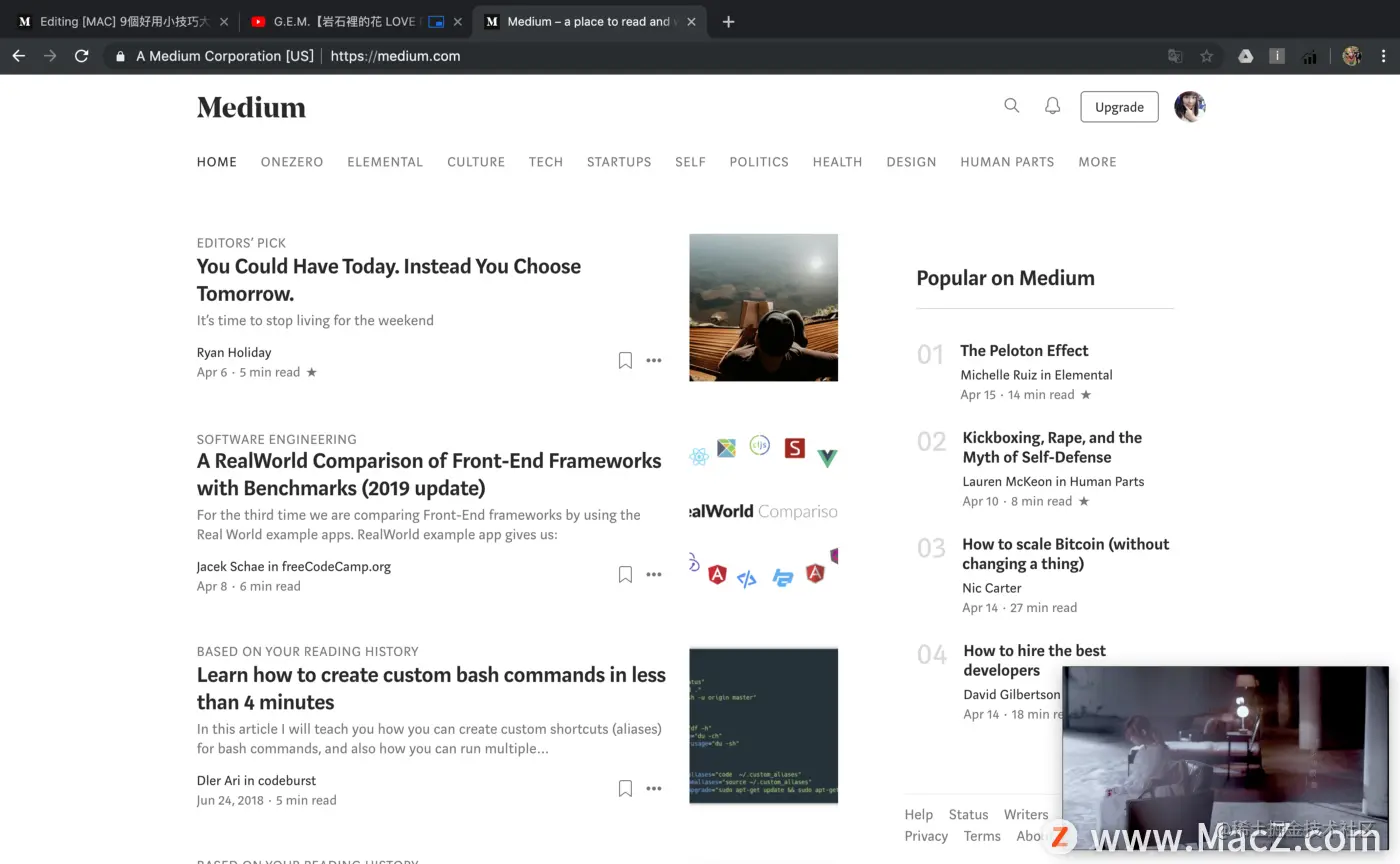Open the translate page icon
1400x864 pixels.
pos(1175,56)
